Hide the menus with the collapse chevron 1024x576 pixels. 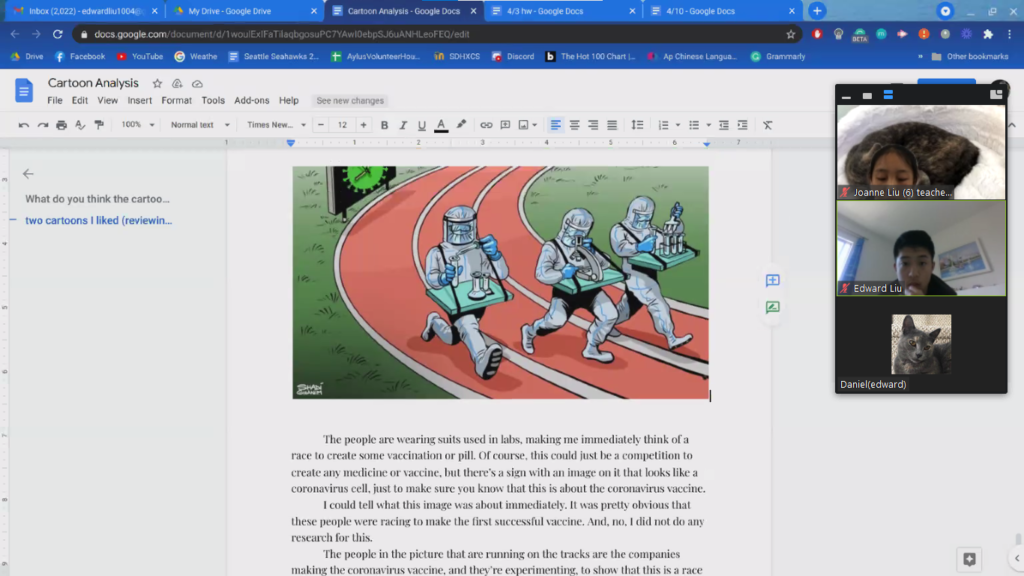pos(1012,125)
